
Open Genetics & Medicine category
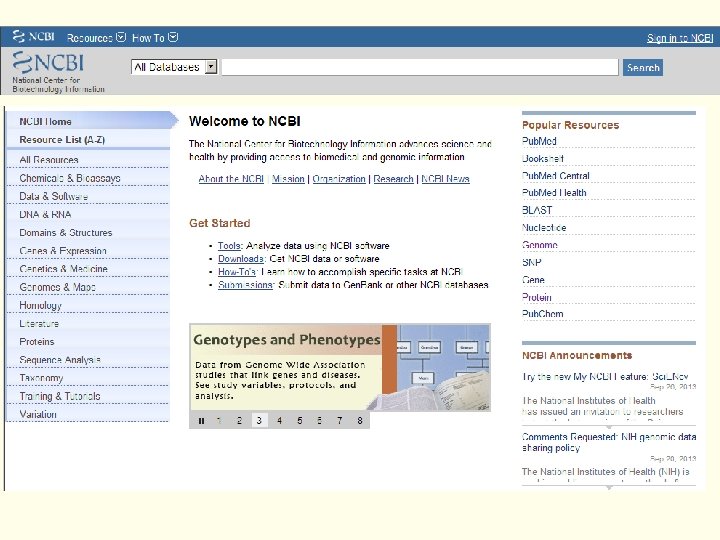coord(63,269)
